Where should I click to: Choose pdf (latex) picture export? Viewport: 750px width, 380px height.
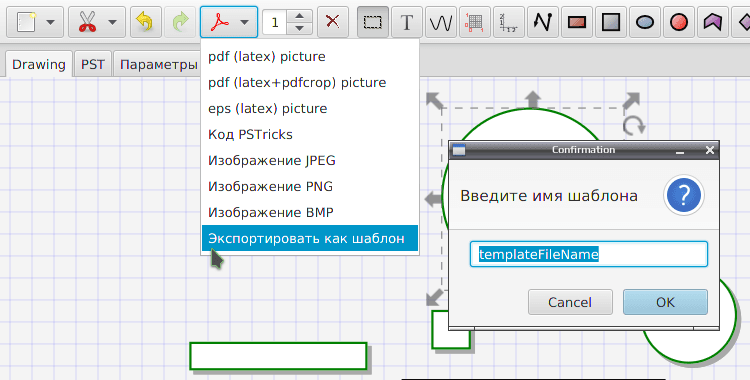tap(310, 56)
